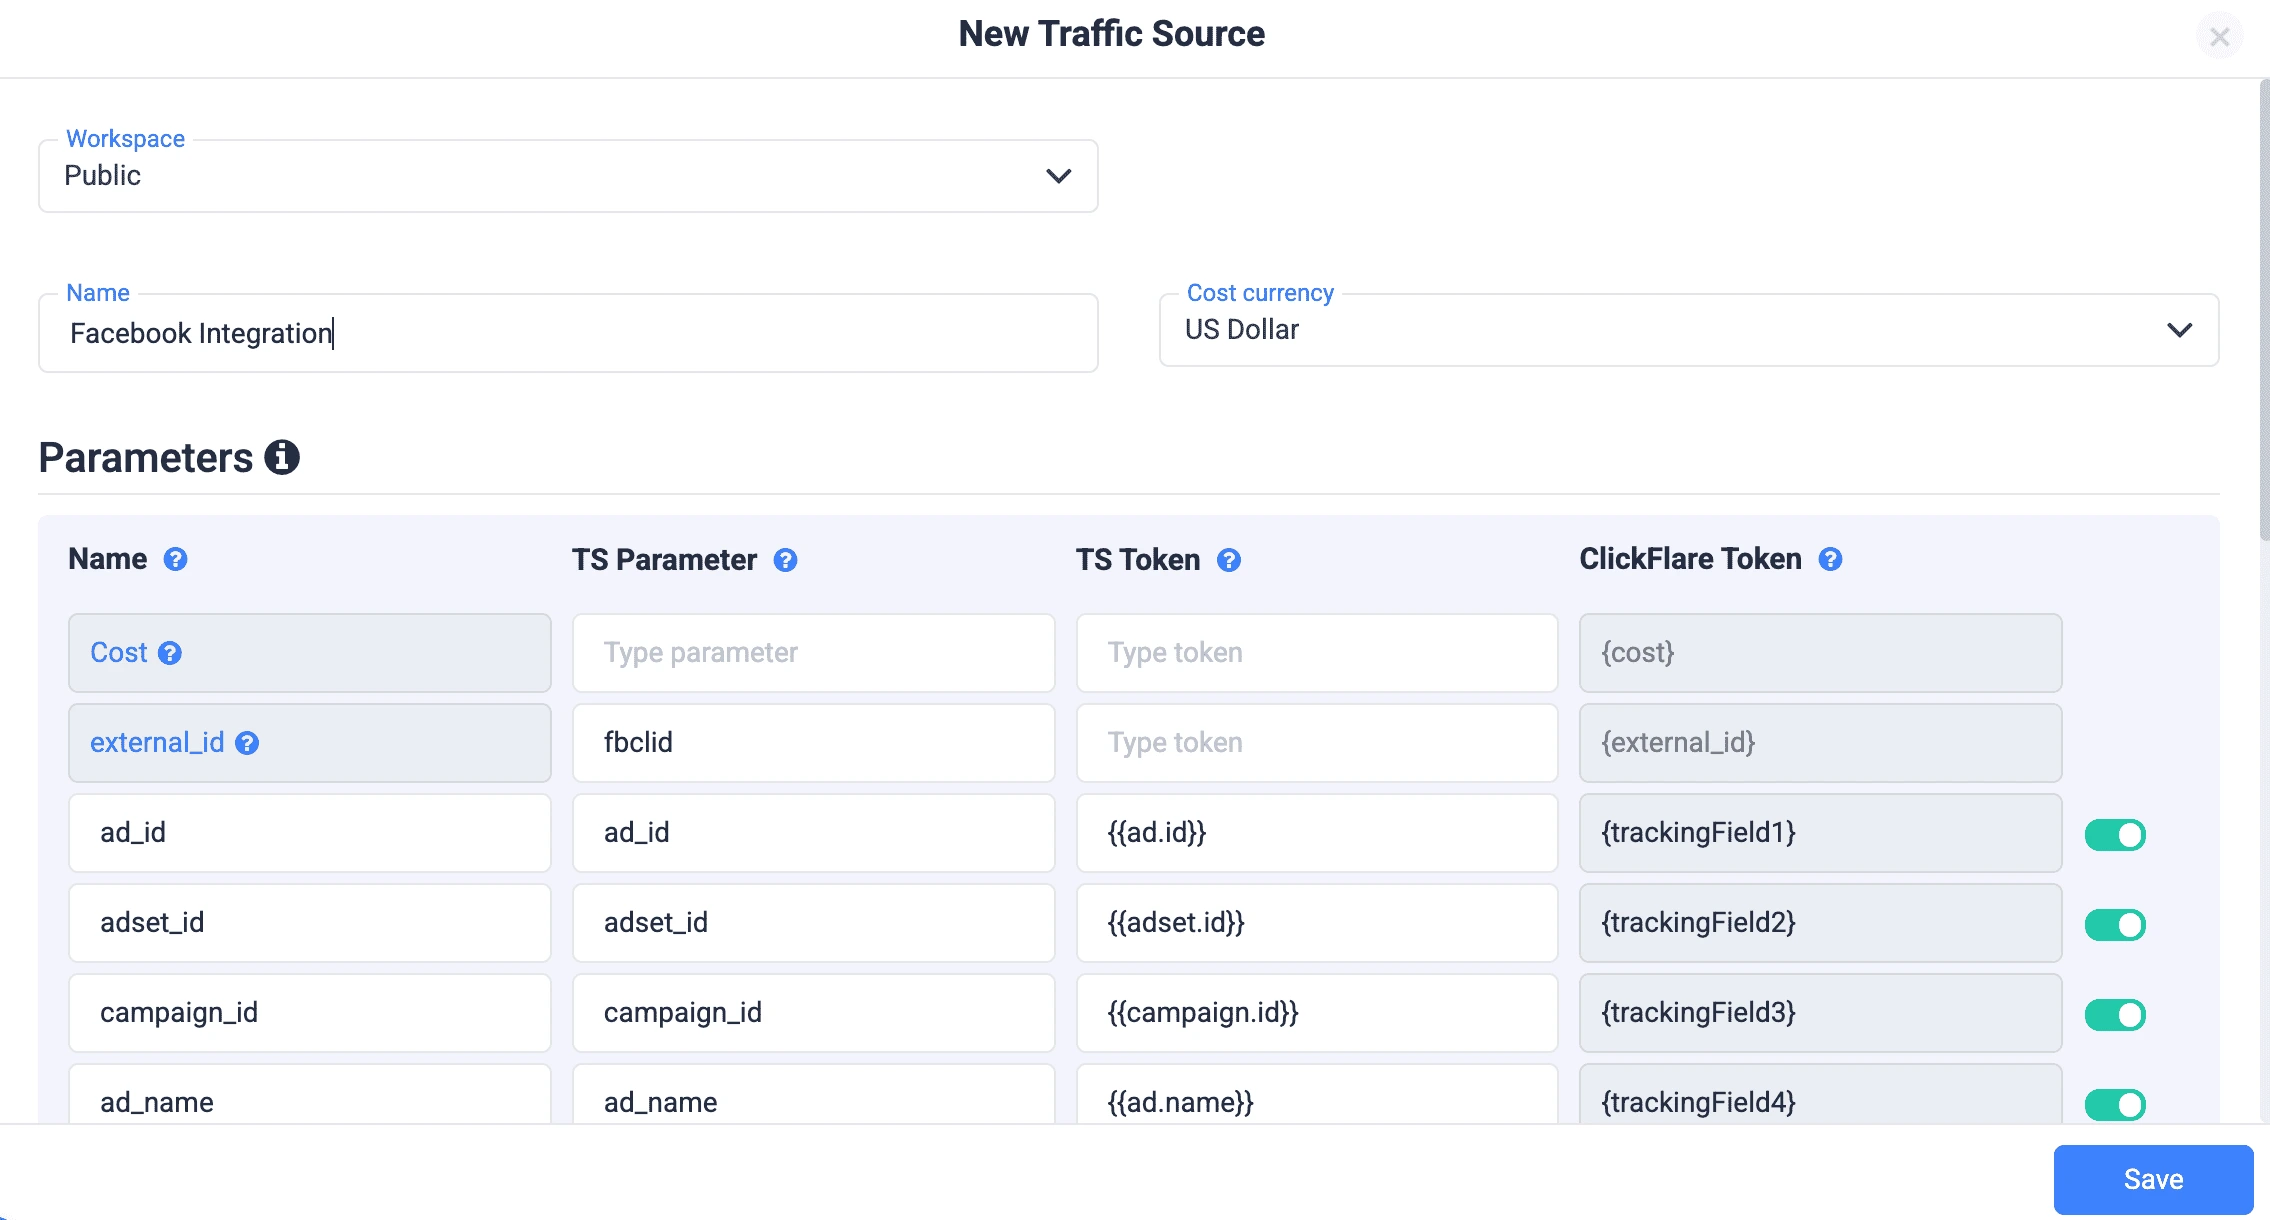Click the {trackingField3} ClickFlare Token field
2270x1220 pixels.
[1820, 1013]
